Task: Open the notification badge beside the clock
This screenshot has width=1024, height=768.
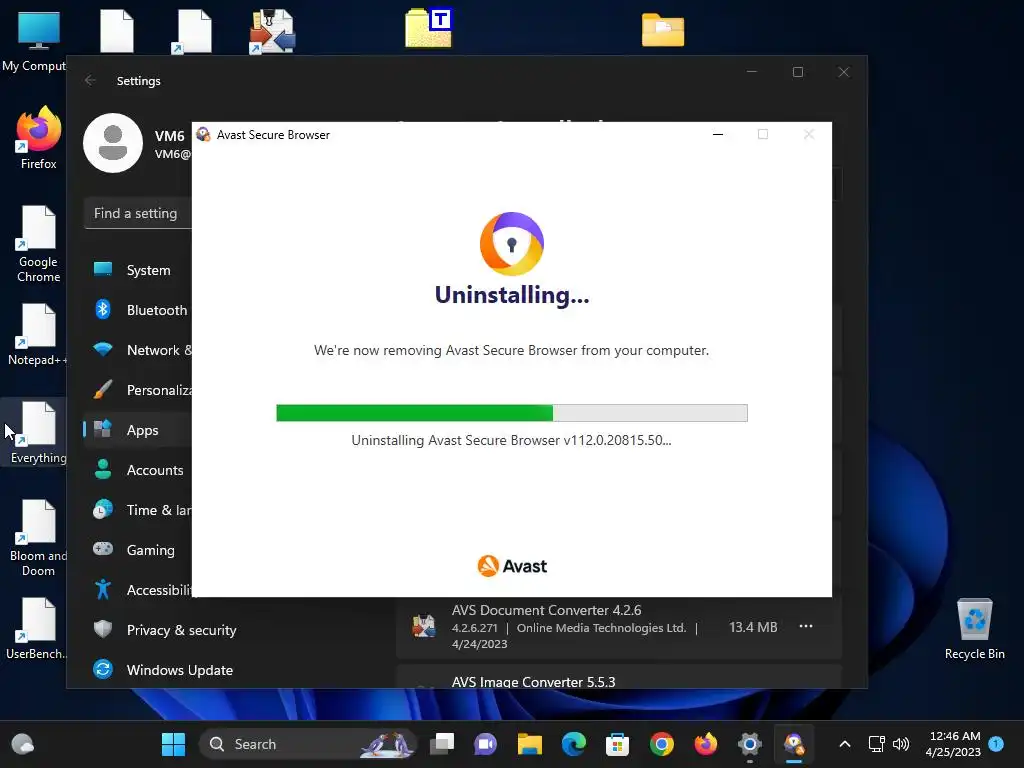Action: [x=997, y=743]
